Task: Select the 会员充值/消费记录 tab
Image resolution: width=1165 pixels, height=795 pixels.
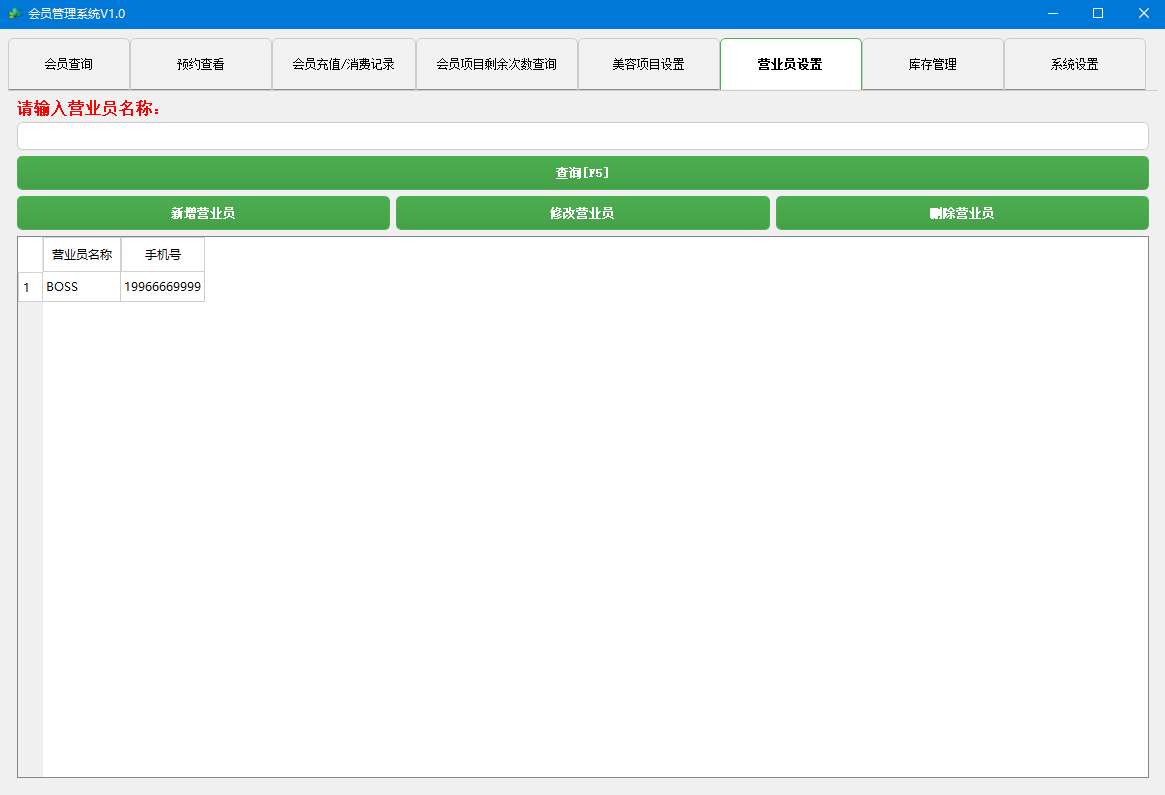Action: pos(344,63)
